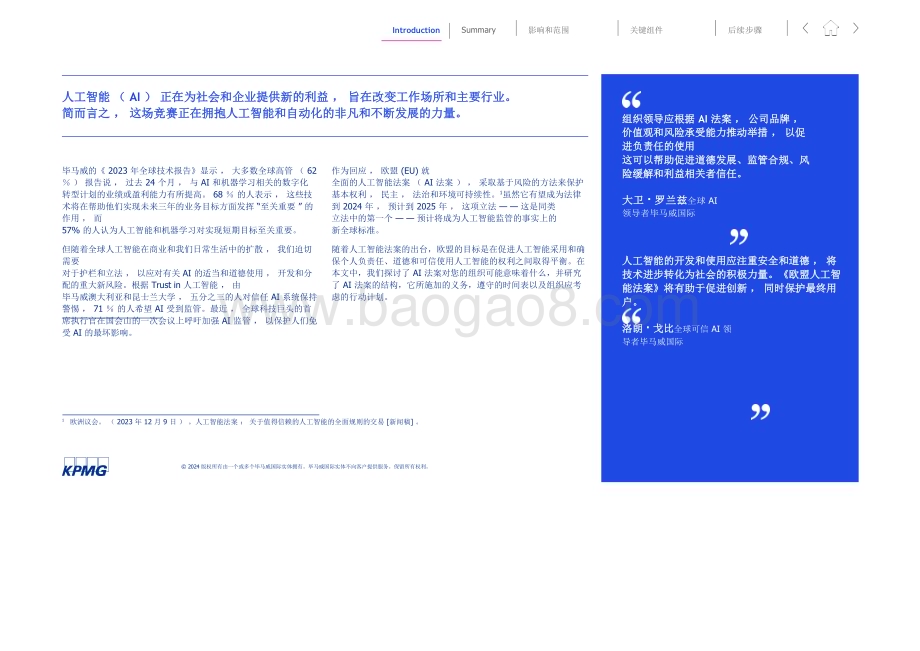Screen dimensions: 920x651
Task: Click the copyright notice © 2024
Action: point(305,467)
